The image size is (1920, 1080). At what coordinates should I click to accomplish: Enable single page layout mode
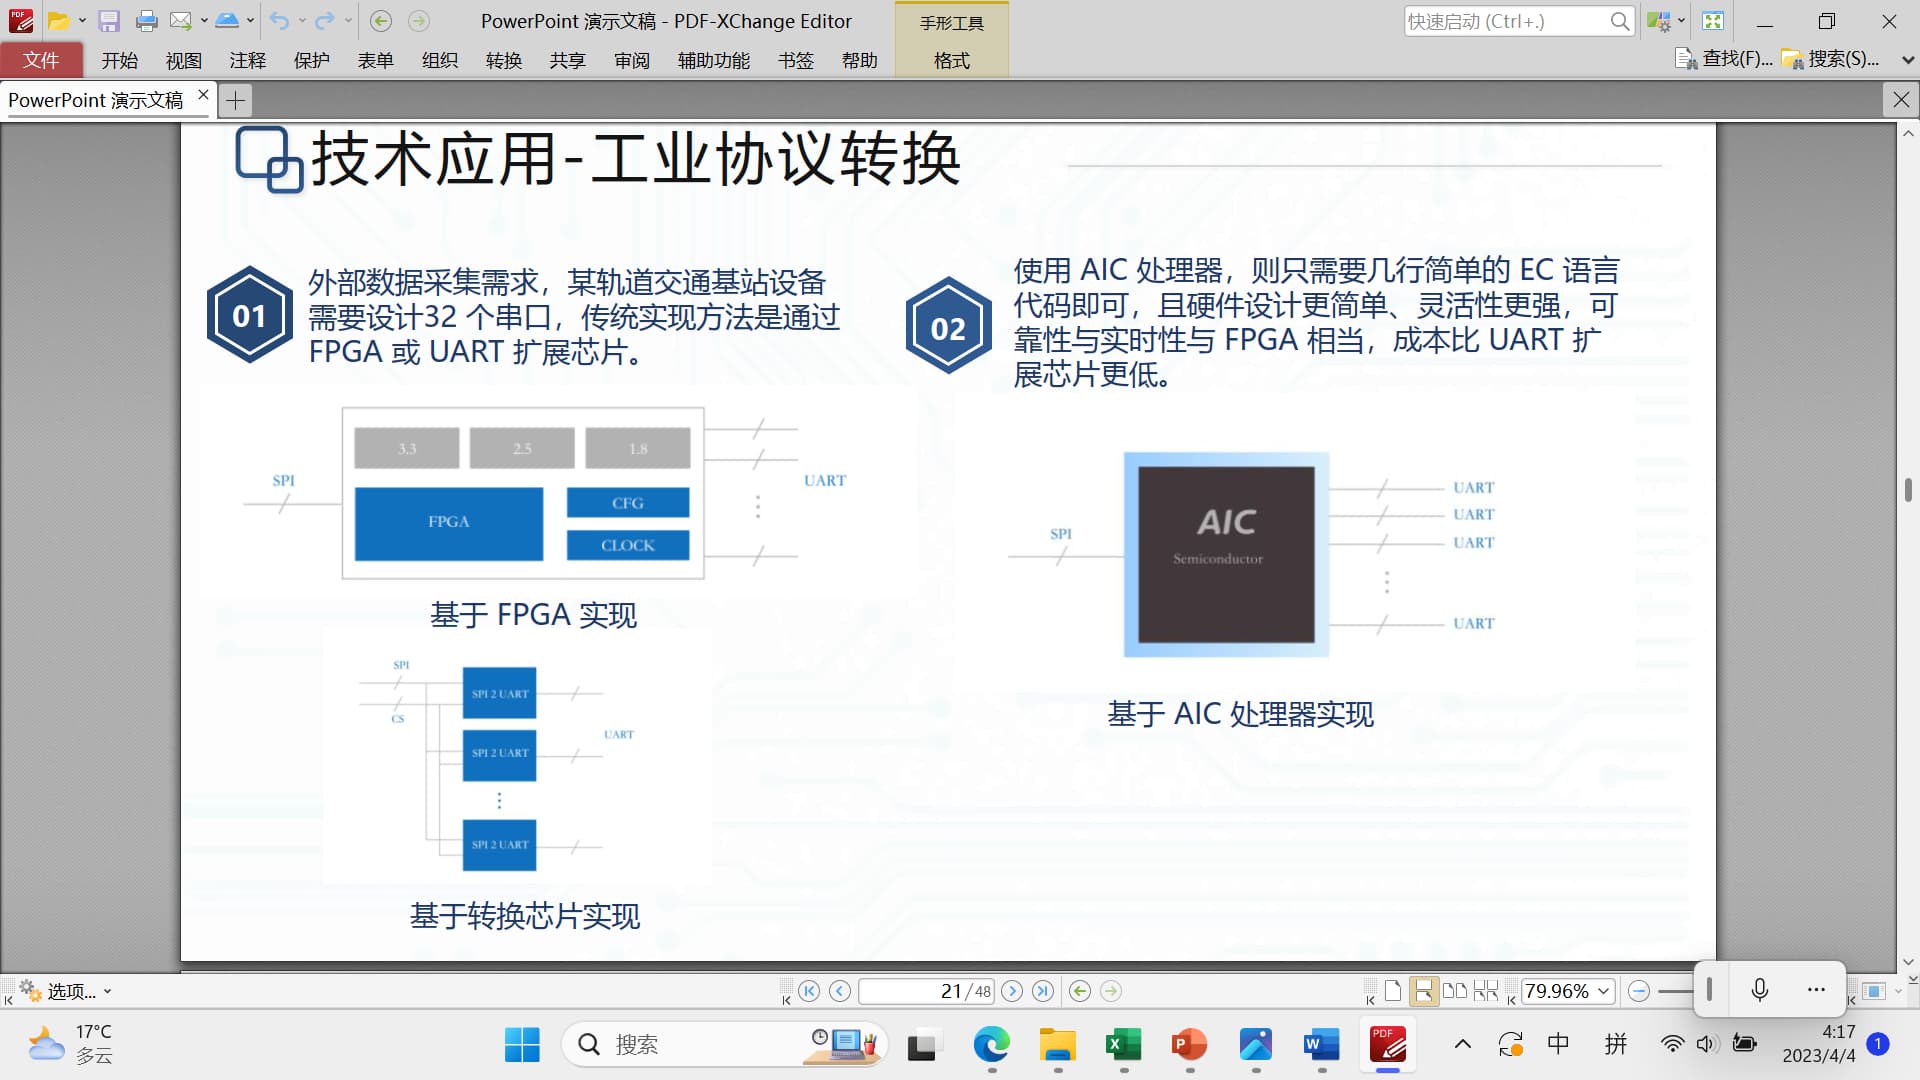pyautogui.click(x=1393, y=991)
